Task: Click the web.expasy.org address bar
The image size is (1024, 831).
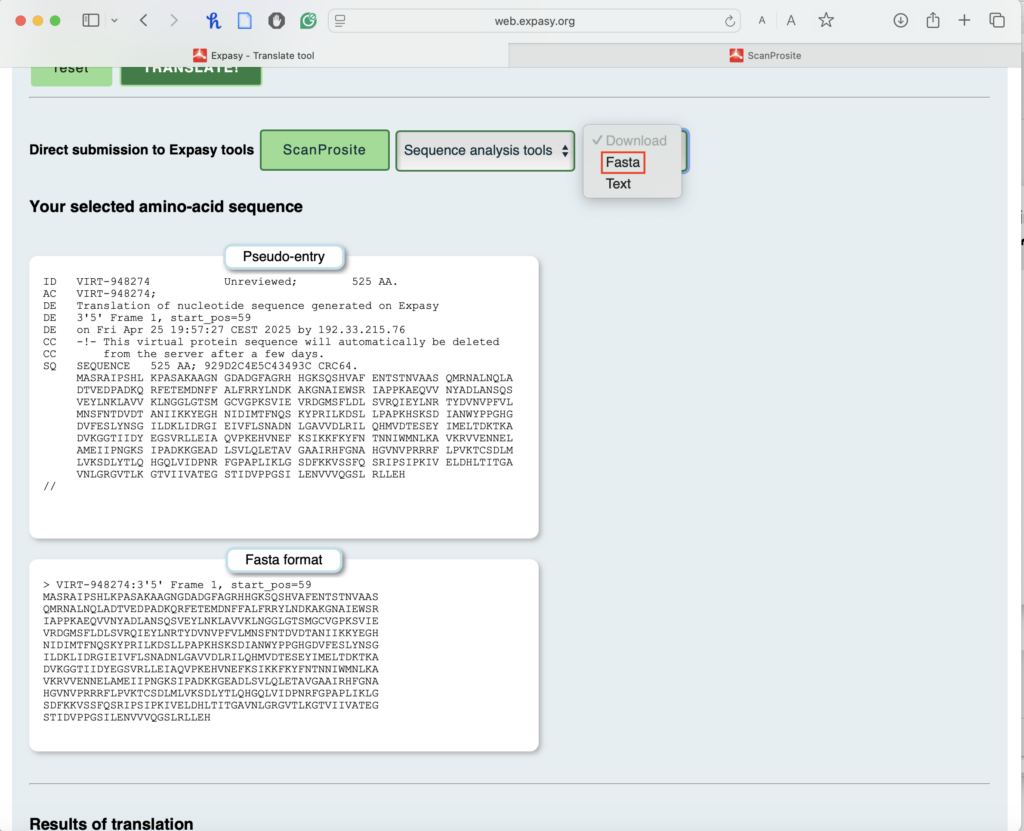Action: 534,21
